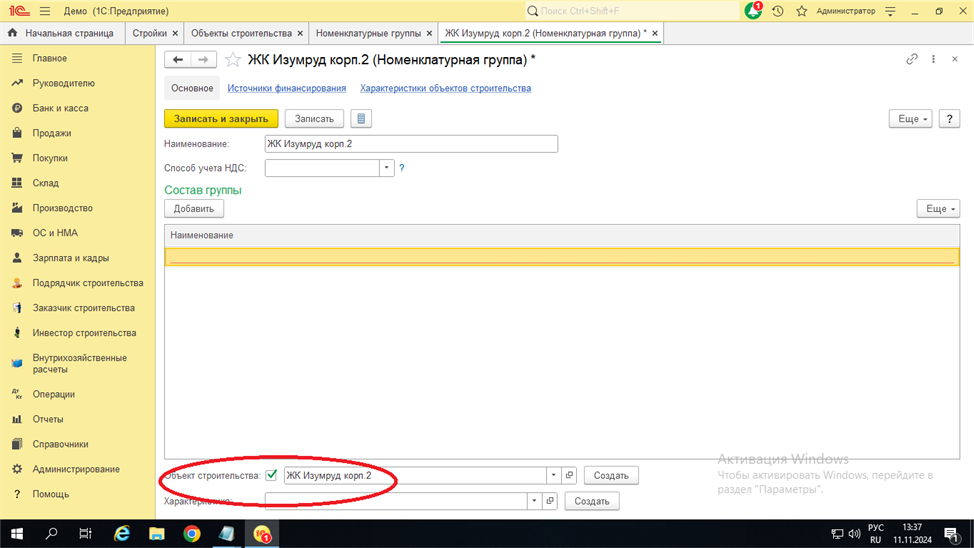Image resolution: width=974 pixels, height=548 pixels.
Task: Expand the Способ учета НДС dropdown
Action: 386,168
